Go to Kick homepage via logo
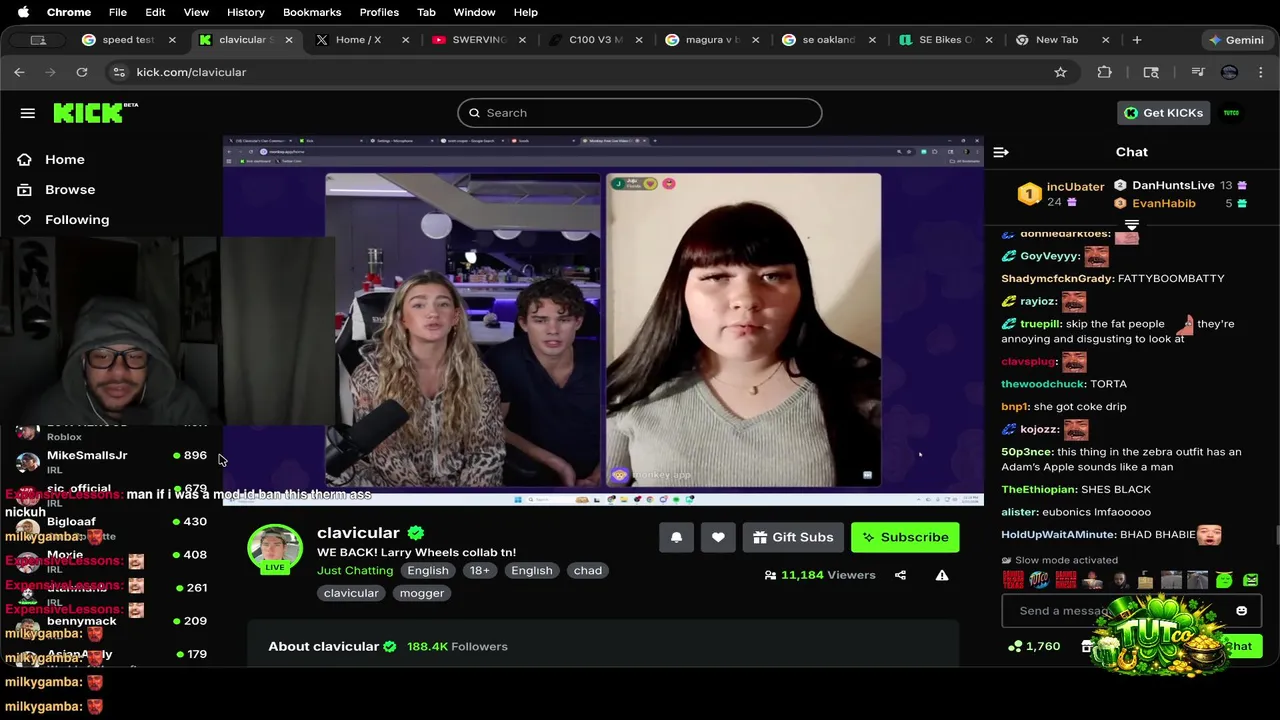The image size is (1280, 720). pos(95,112)
